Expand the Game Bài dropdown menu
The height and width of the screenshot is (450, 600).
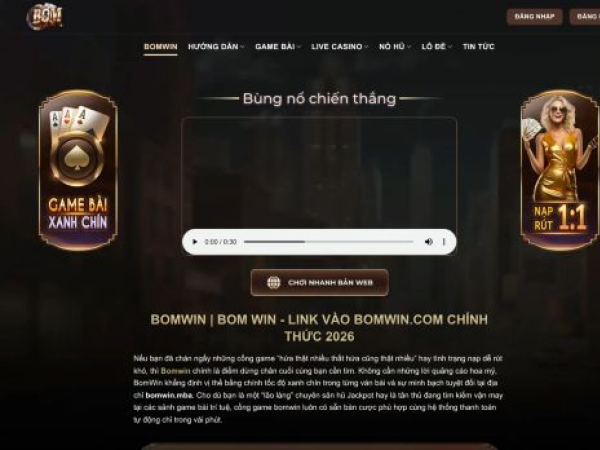(x=278, y=47)
